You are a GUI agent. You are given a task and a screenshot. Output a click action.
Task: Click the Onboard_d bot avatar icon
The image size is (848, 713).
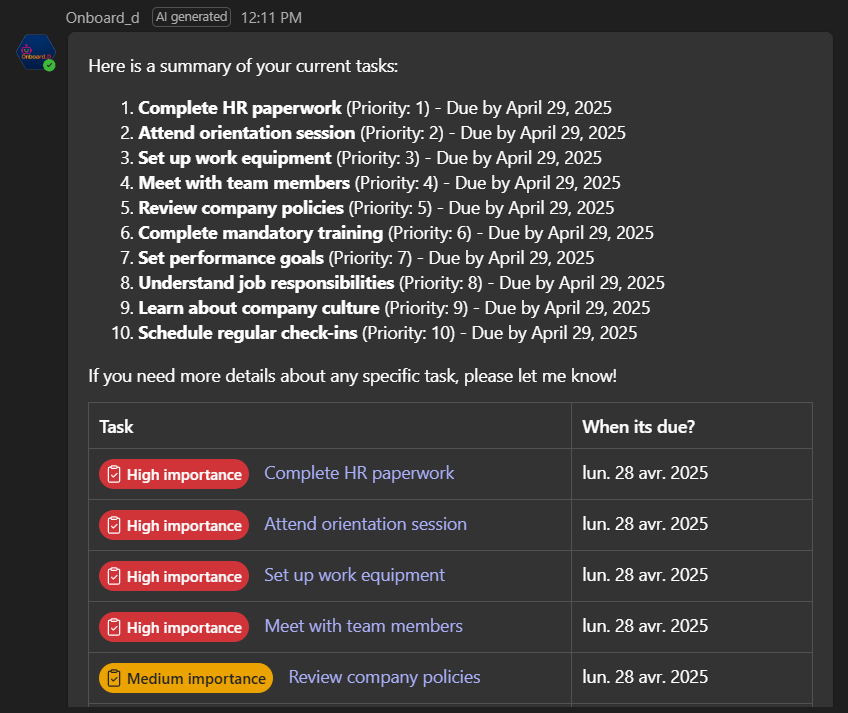36,52
